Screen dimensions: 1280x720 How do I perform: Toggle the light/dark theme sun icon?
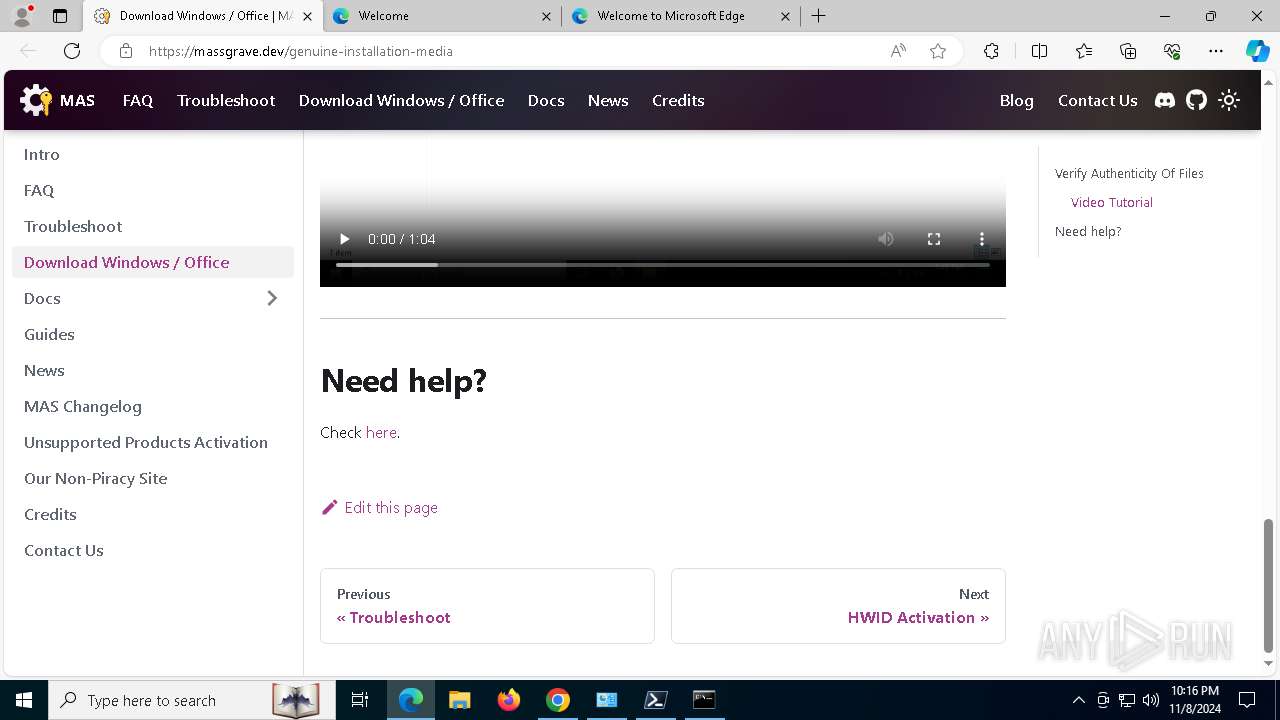pos(1229,100)
